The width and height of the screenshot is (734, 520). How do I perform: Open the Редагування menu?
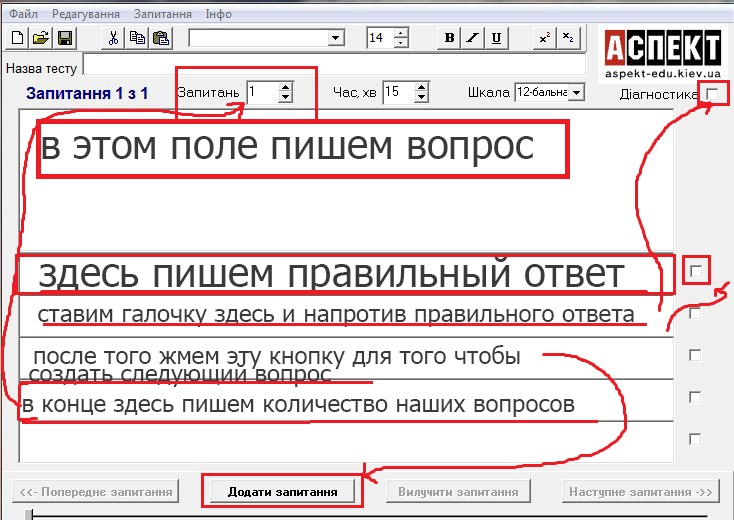86,14
